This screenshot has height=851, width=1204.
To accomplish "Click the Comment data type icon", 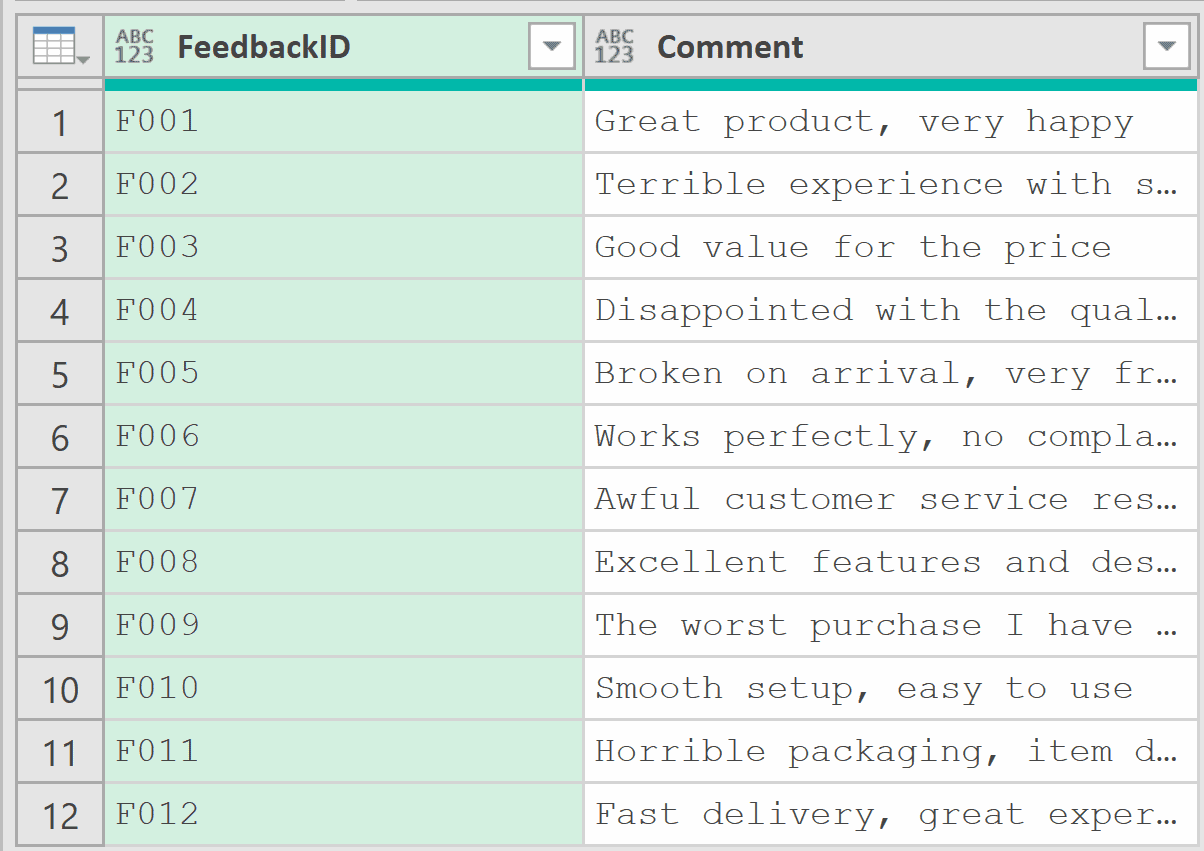I will 614,47.
